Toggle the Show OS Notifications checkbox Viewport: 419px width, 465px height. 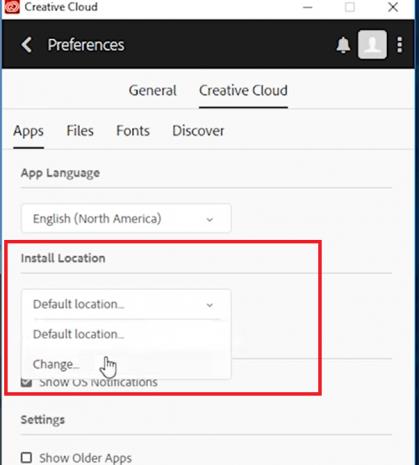[x=26, y=382]
